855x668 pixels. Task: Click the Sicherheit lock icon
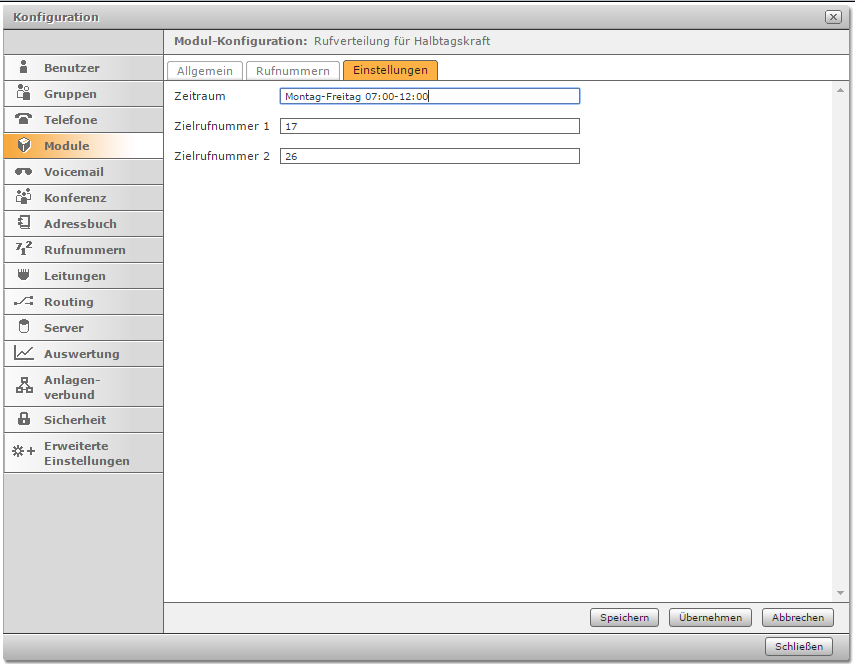(24, 420)
